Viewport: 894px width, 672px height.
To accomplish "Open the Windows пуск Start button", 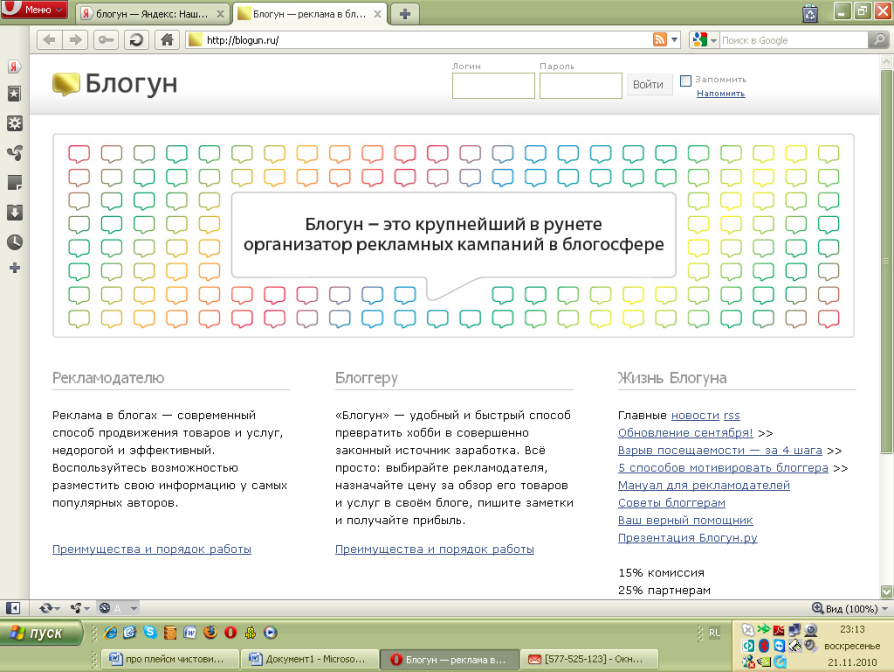I will (42, 633).
